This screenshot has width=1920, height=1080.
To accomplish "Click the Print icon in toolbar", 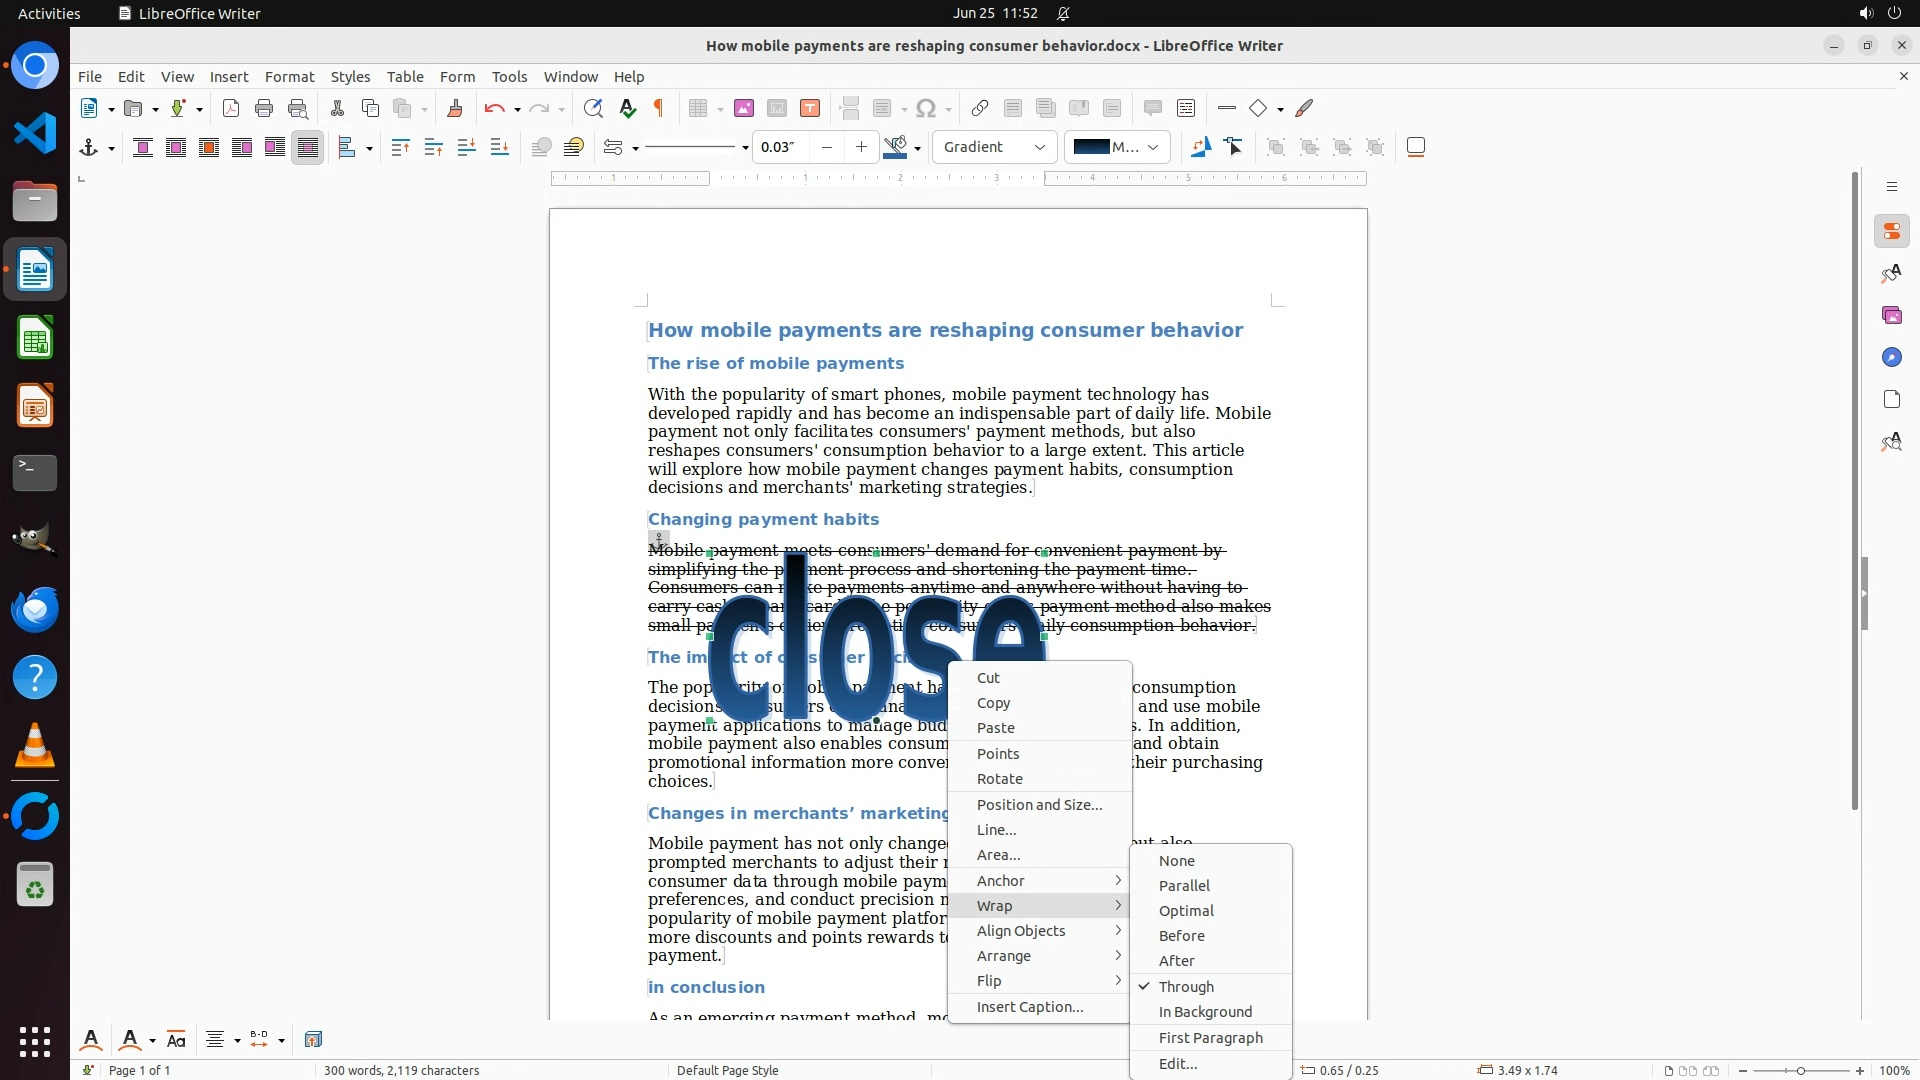I will click(x=264, y=109).
